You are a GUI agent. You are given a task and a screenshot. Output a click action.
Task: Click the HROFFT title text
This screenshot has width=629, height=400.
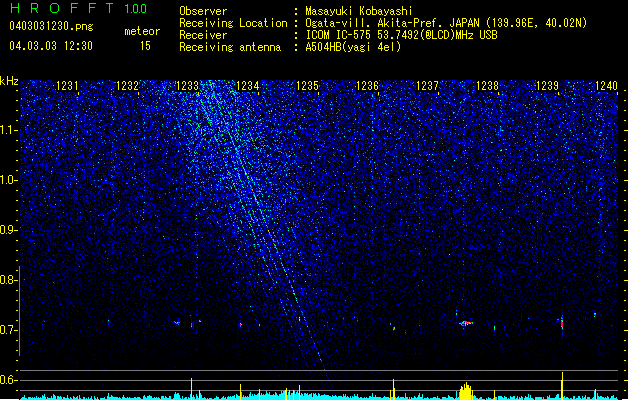62,8
